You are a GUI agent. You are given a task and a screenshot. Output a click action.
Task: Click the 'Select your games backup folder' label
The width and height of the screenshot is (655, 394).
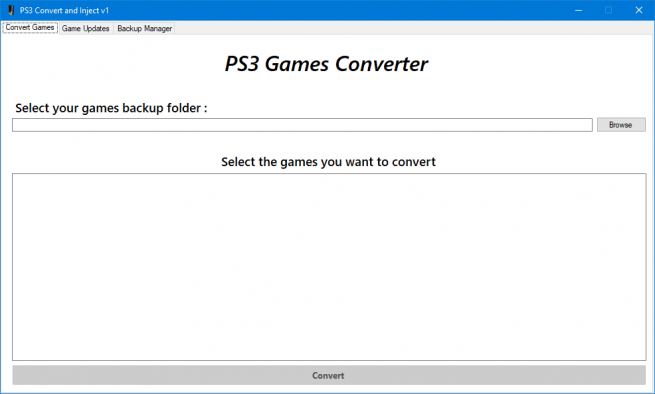[111, 108]
